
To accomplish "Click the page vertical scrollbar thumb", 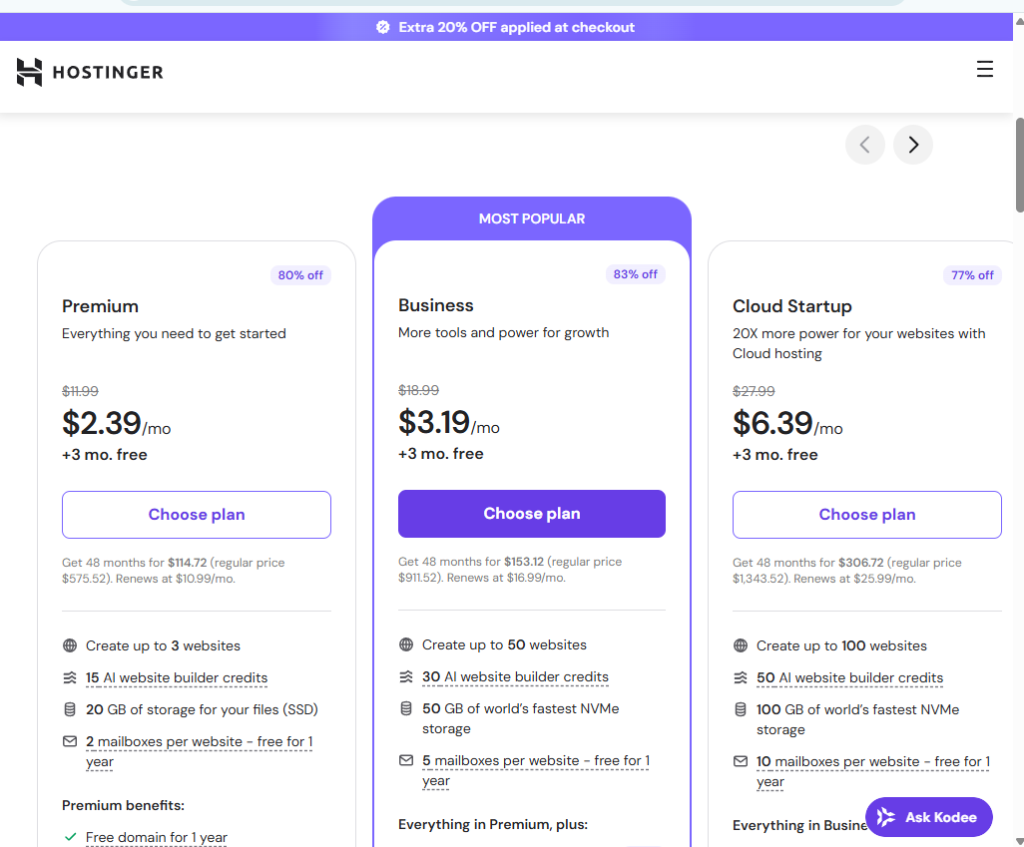I will 1019,165.
